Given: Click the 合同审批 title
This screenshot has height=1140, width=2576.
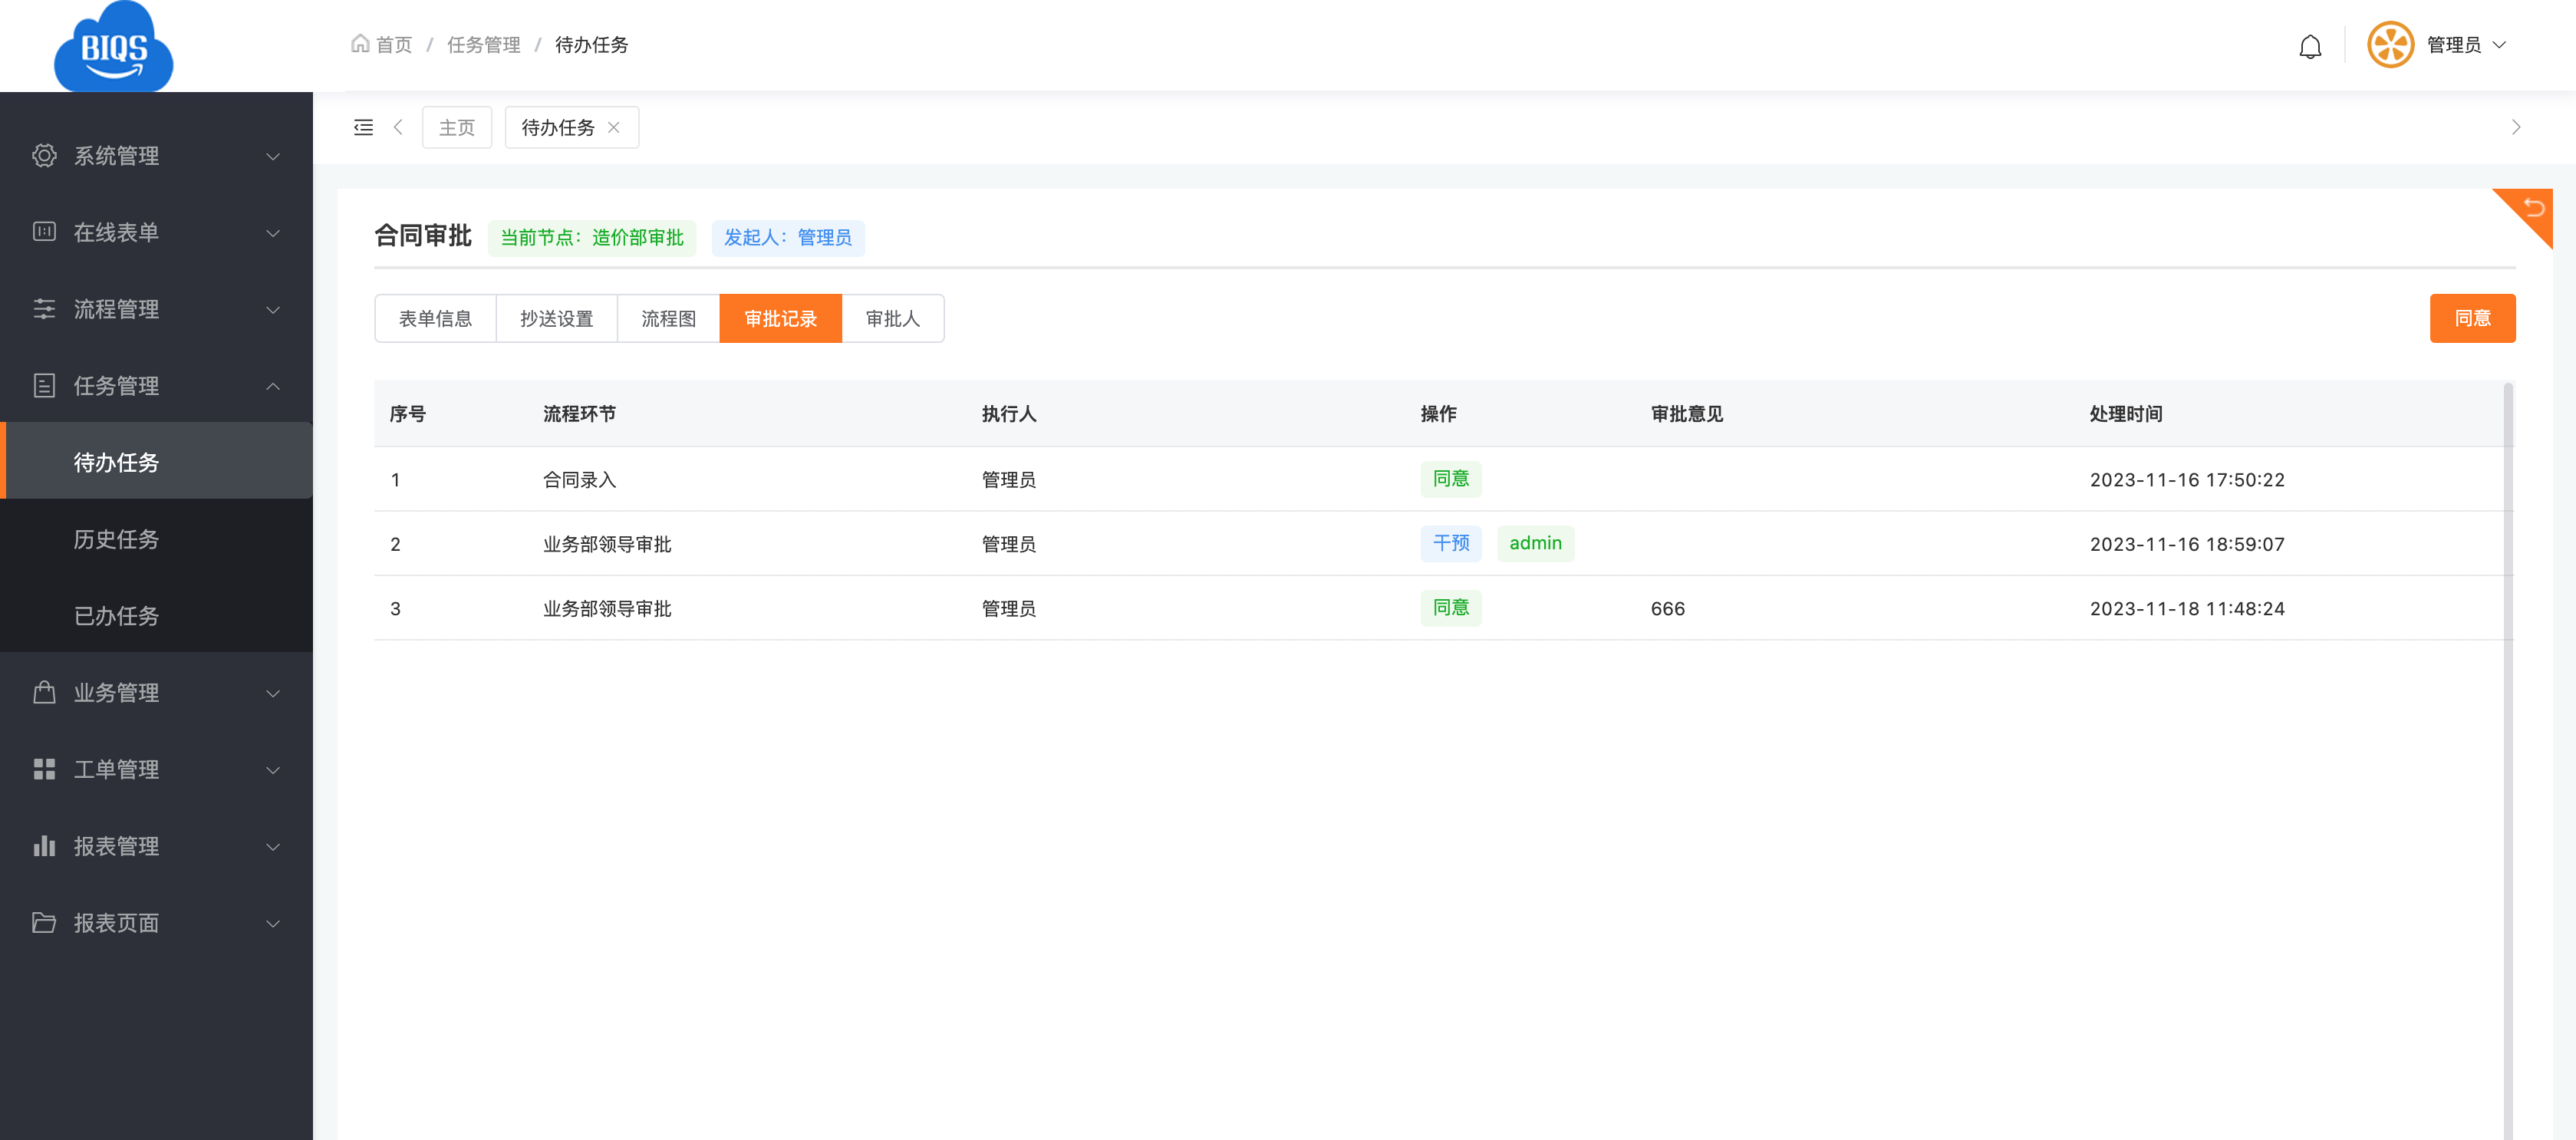Looking at the screenshot, I should (423, 236).
